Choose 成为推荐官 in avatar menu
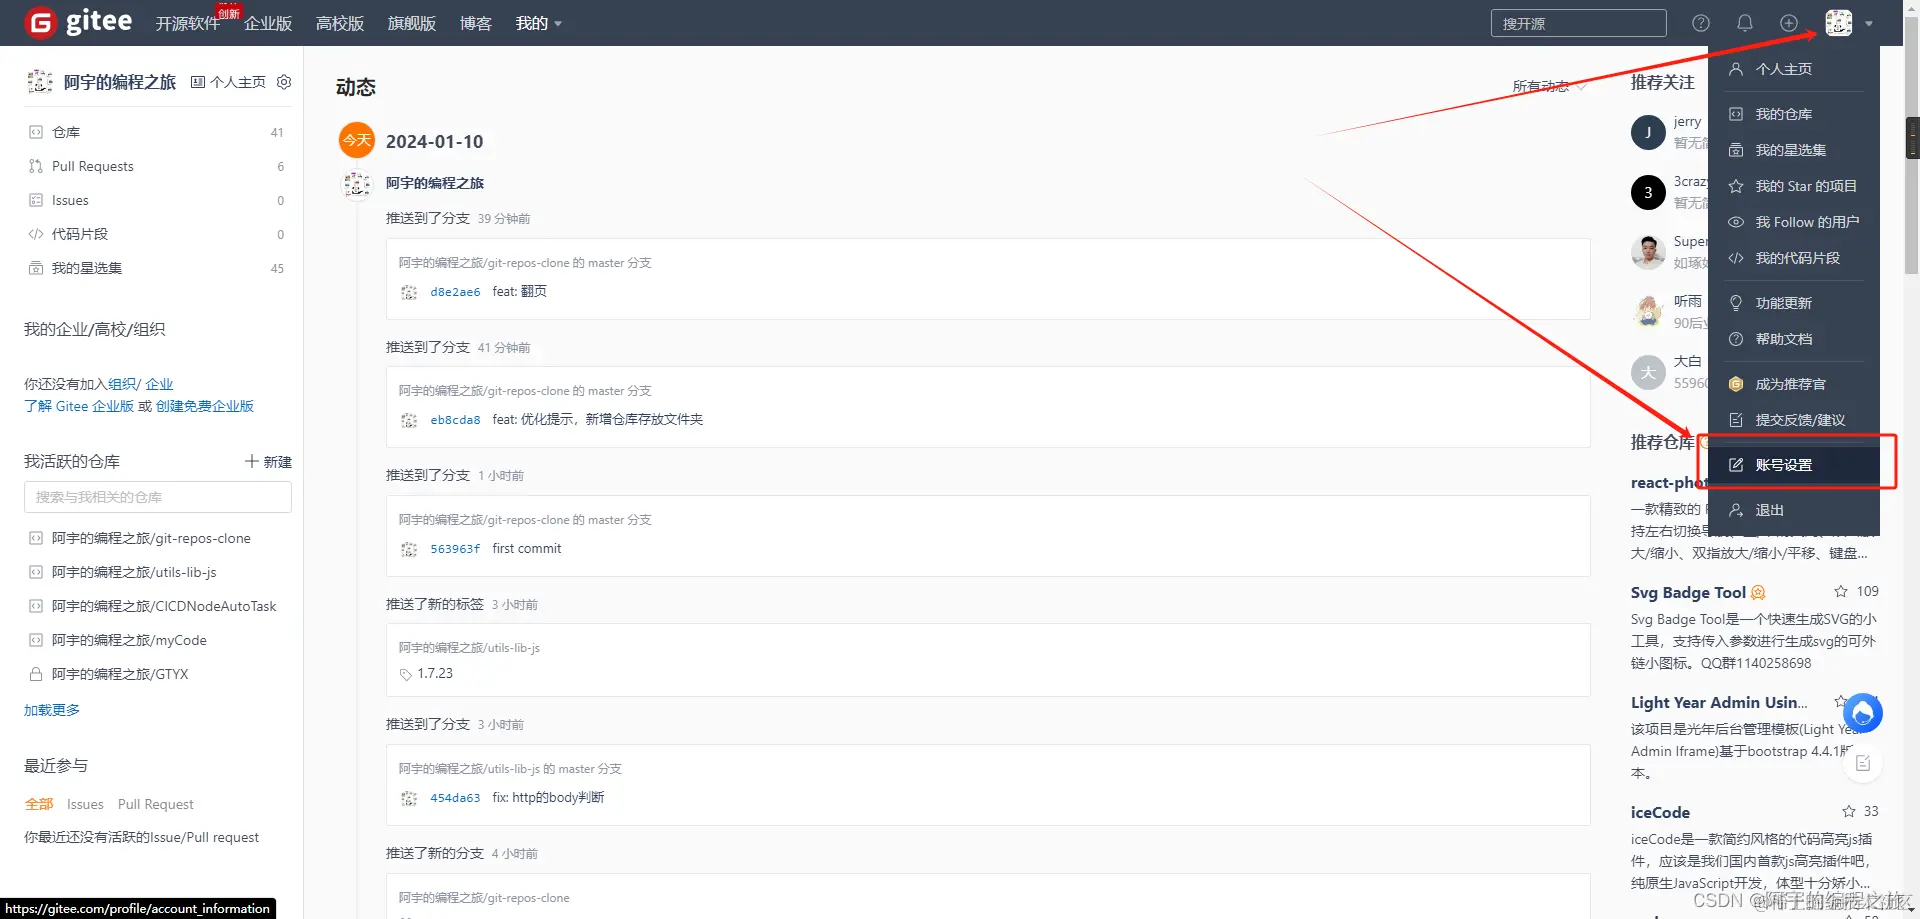The height and width of the screenshot is (919, 1920). coord(1794,384)
